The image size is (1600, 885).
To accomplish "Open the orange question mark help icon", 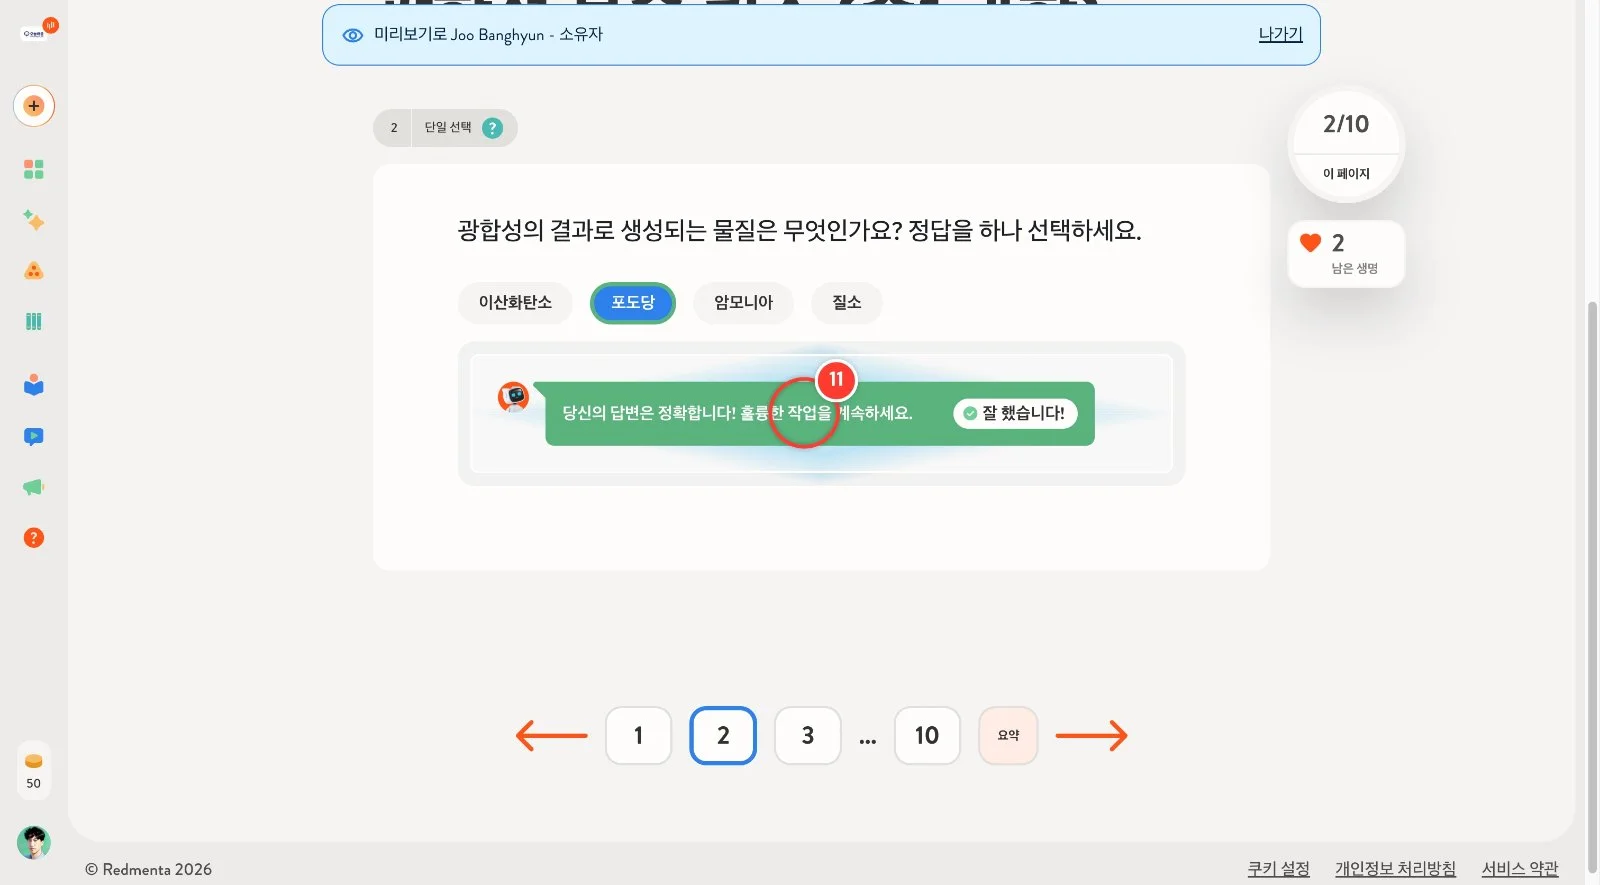I will click(34, 538).
